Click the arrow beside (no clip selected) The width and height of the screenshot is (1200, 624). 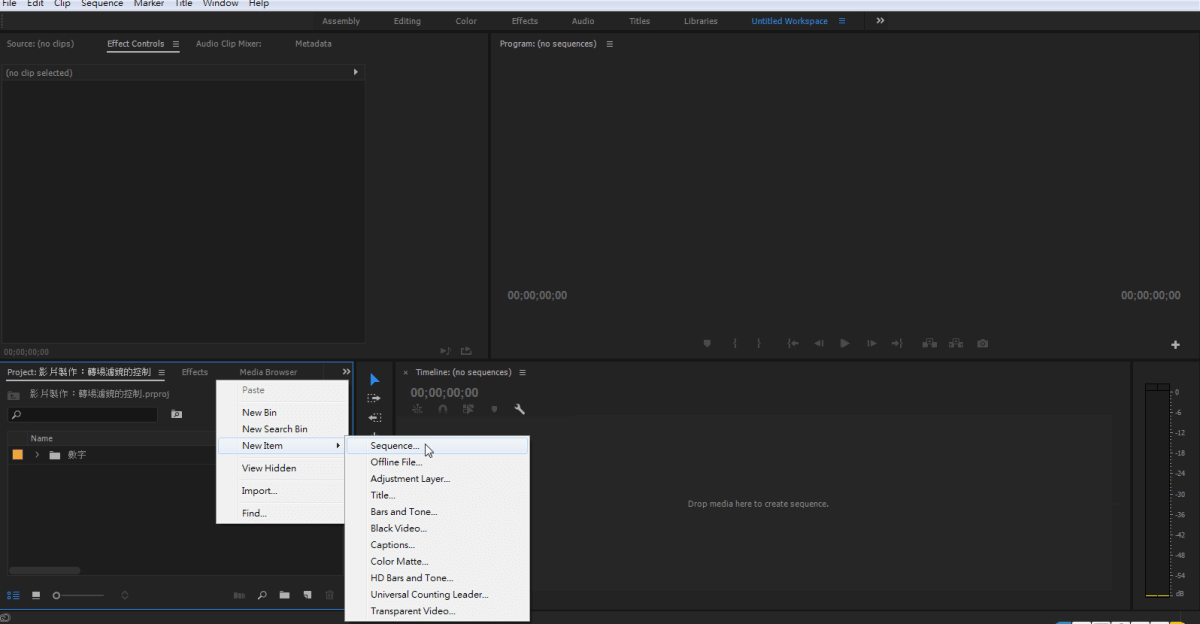coord(356,72)
